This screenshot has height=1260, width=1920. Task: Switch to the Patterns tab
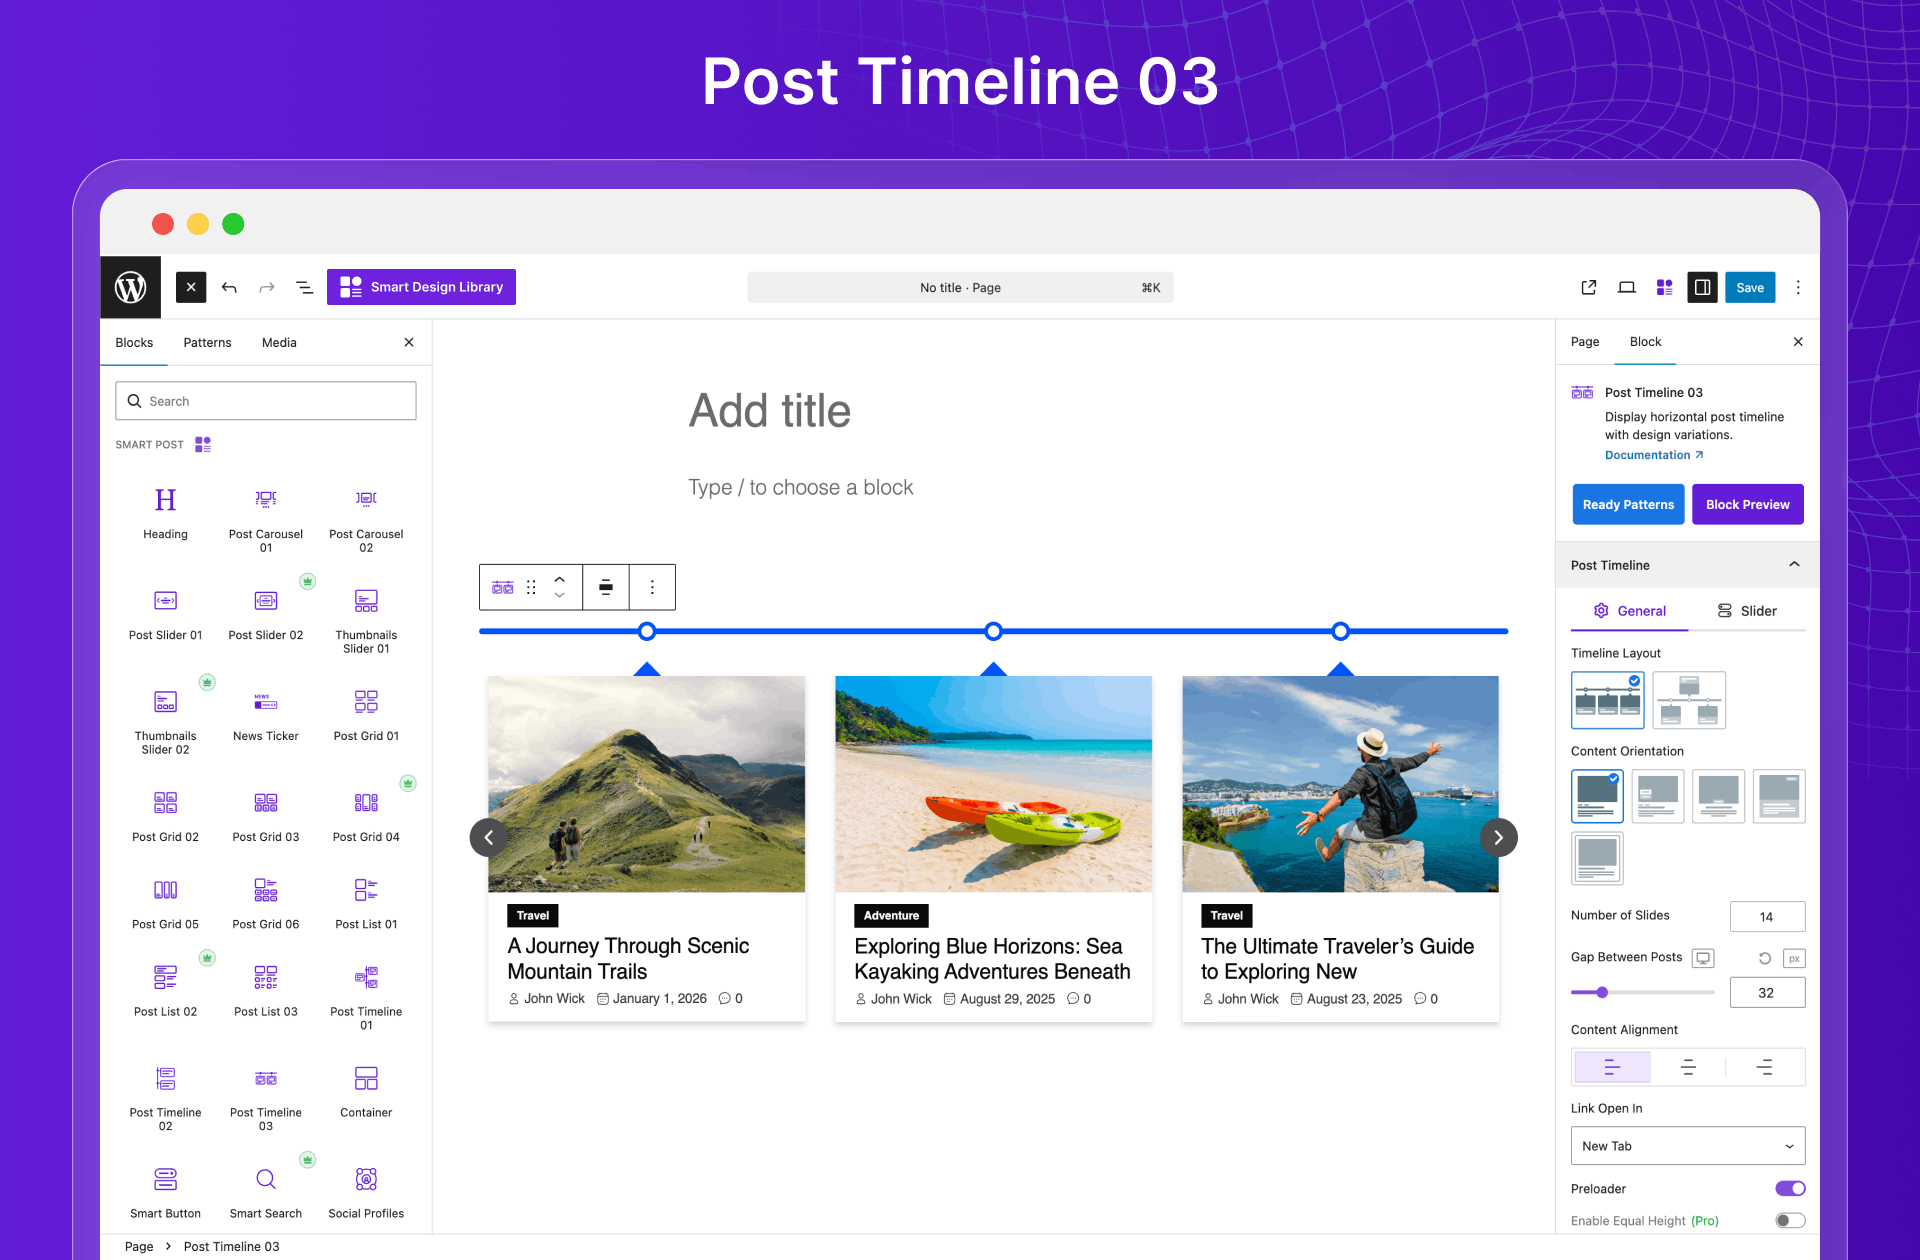click(207, 343)
